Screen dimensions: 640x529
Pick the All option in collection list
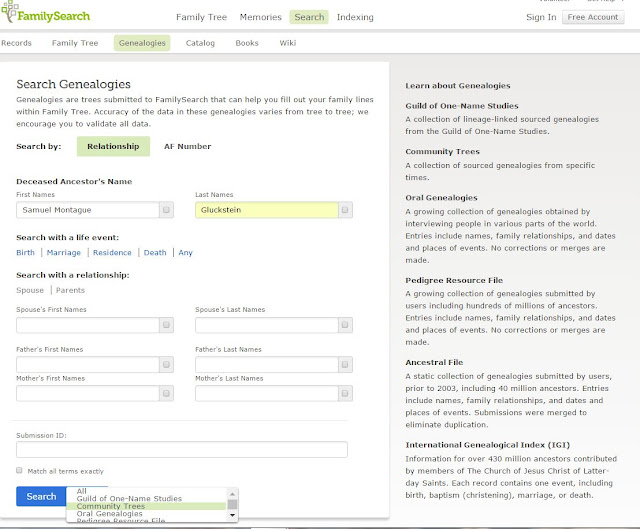82,491
